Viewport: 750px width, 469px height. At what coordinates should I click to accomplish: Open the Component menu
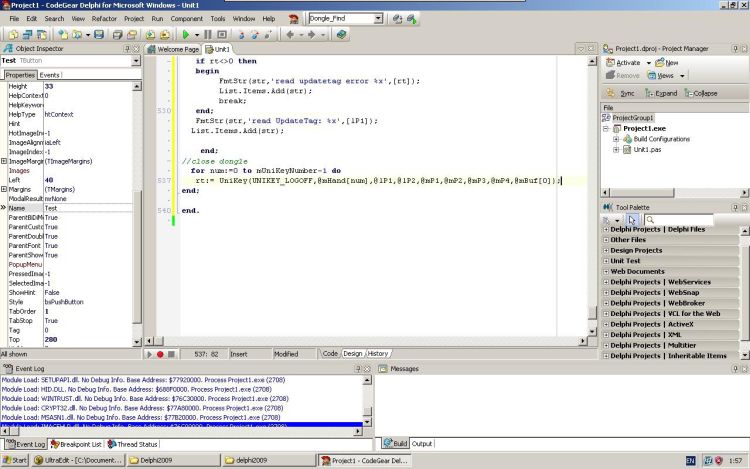click(x=187, y=19)
